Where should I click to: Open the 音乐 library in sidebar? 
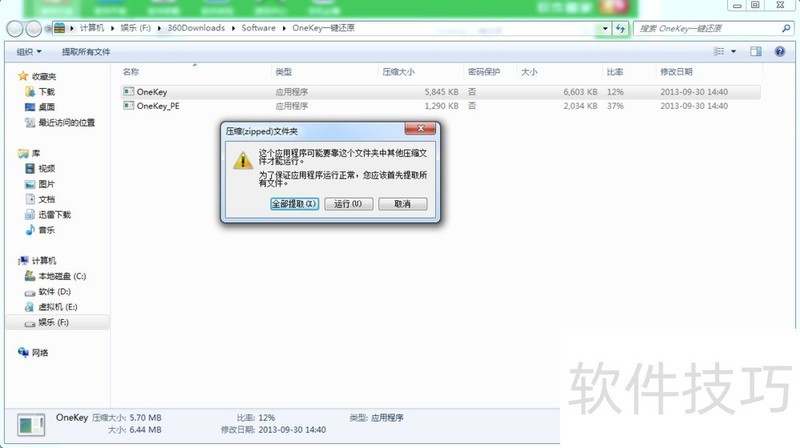(47, 230)
